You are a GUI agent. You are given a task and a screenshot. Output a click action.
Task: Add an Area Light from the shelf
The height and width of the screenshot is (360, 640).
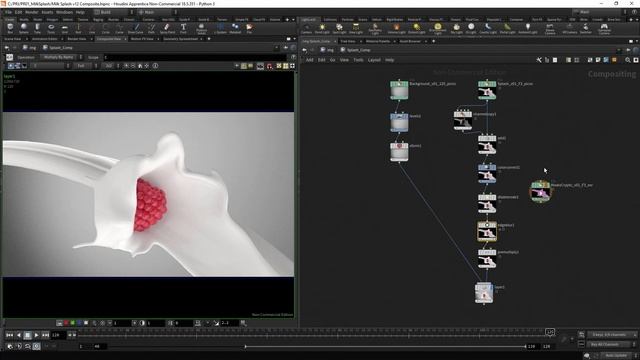[x=356, y=29]
